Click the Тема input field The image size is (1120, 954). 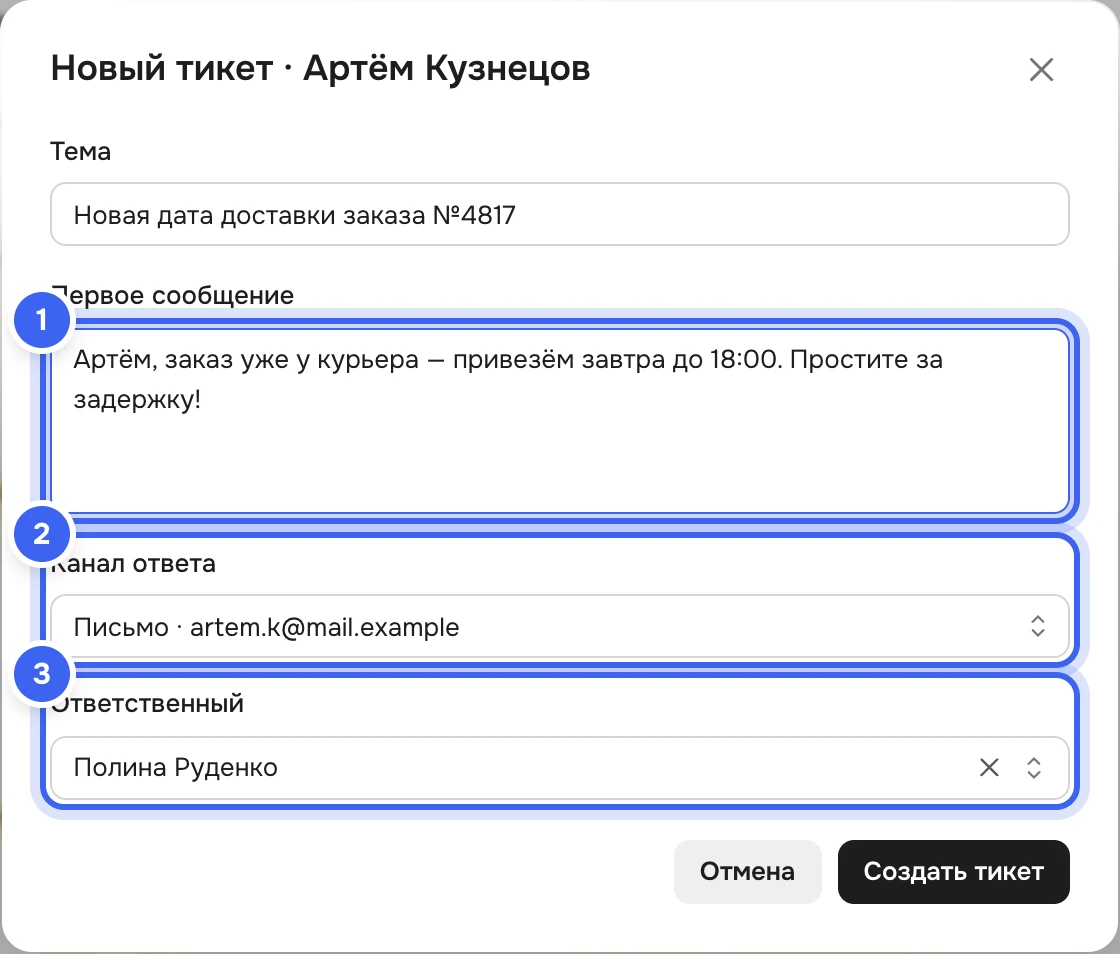(559, 214)
